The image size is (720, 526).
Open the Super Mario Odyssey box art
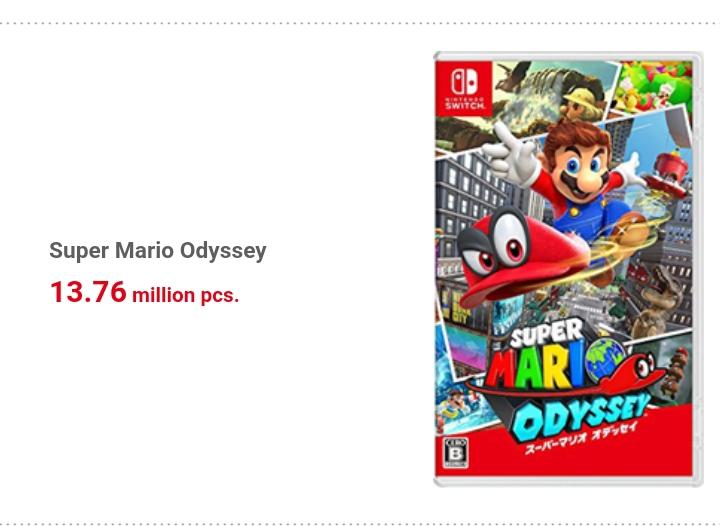click(568, 269)
